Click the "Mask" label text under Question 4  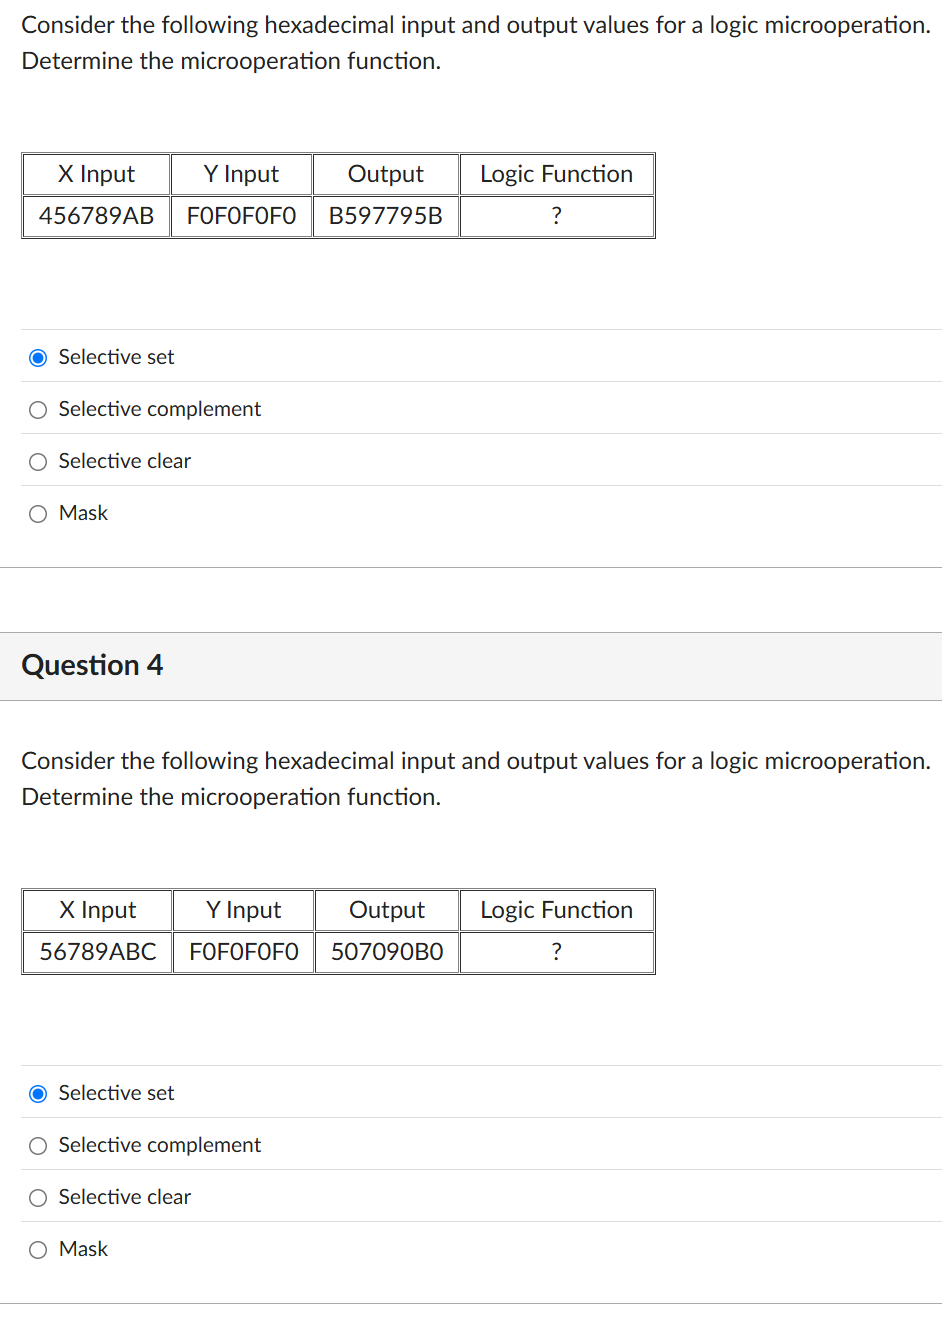pyautogui.click(x=83, y=1249)
